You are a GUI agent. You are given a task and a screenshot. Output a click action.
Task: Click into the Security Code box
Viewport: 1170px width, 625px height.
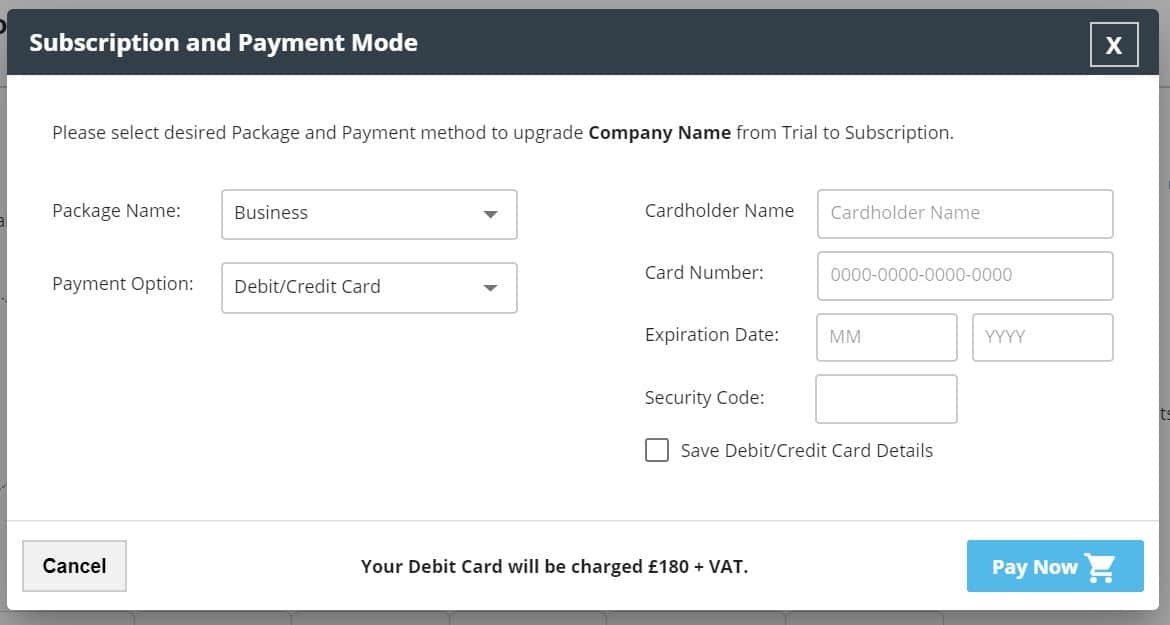[x=886, y=399]
